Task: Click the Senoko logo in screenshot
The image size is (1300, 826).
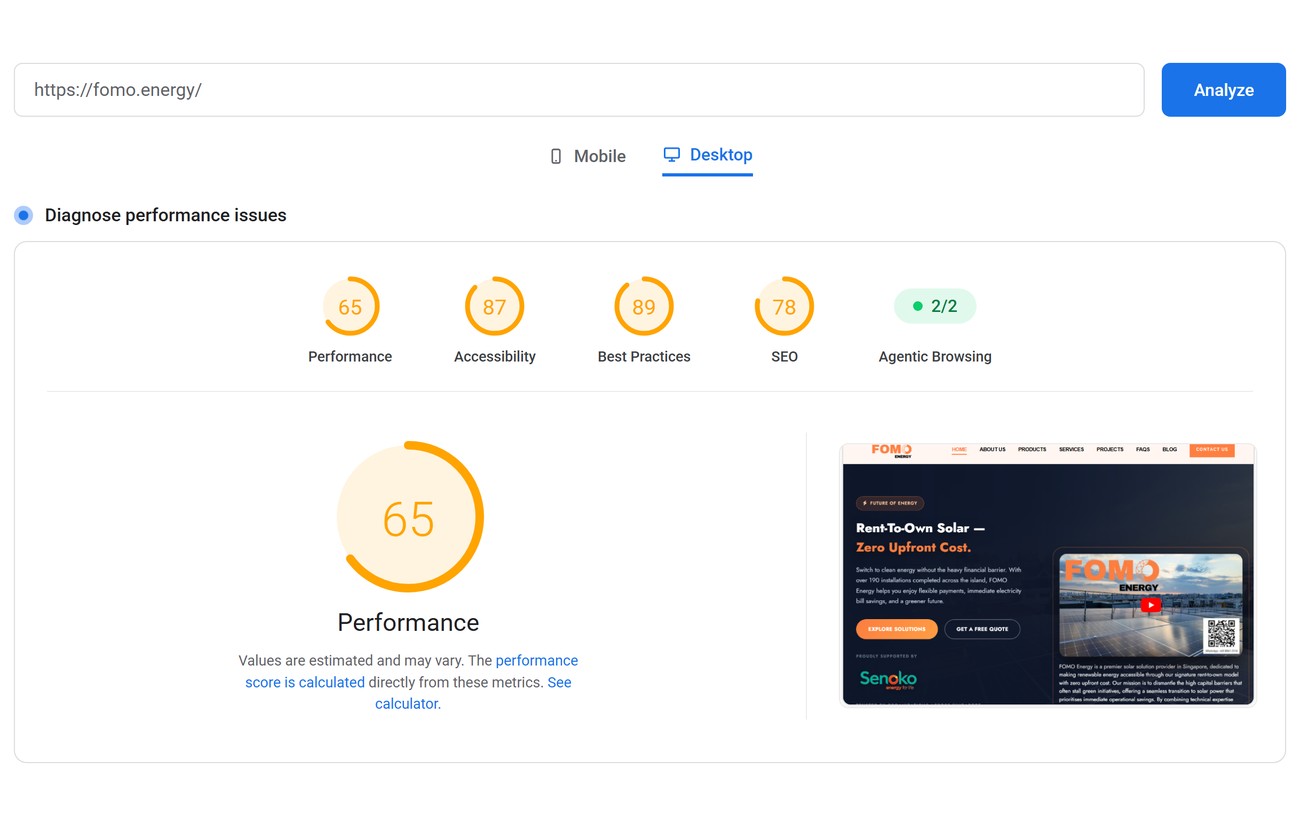Action: tap(888, 679)
